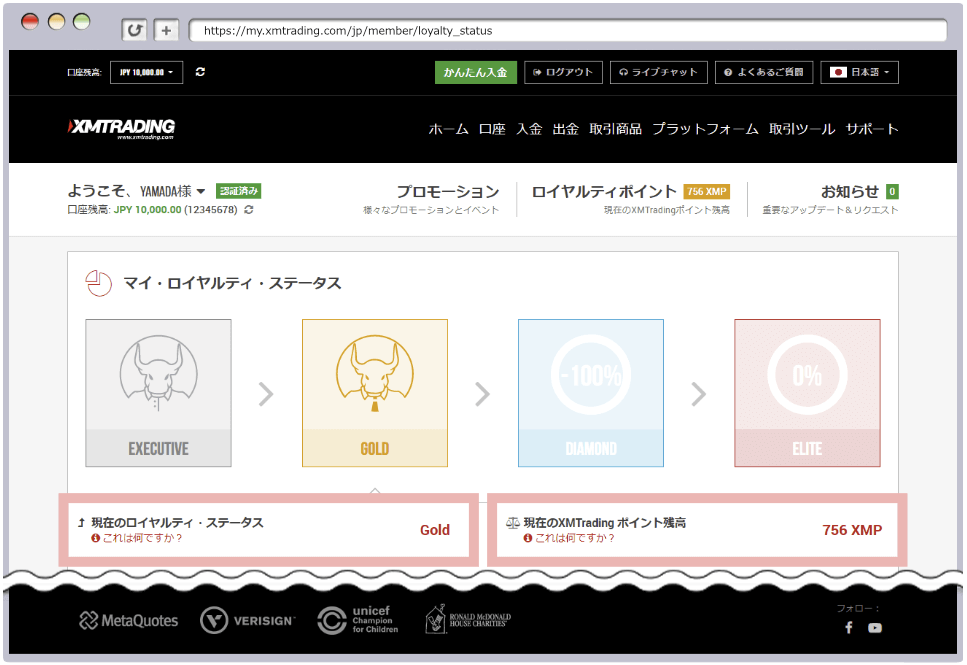Screen dimensions: 967x665
Task: Click the green 認証済み verified badge
Action: coord(238,191)
